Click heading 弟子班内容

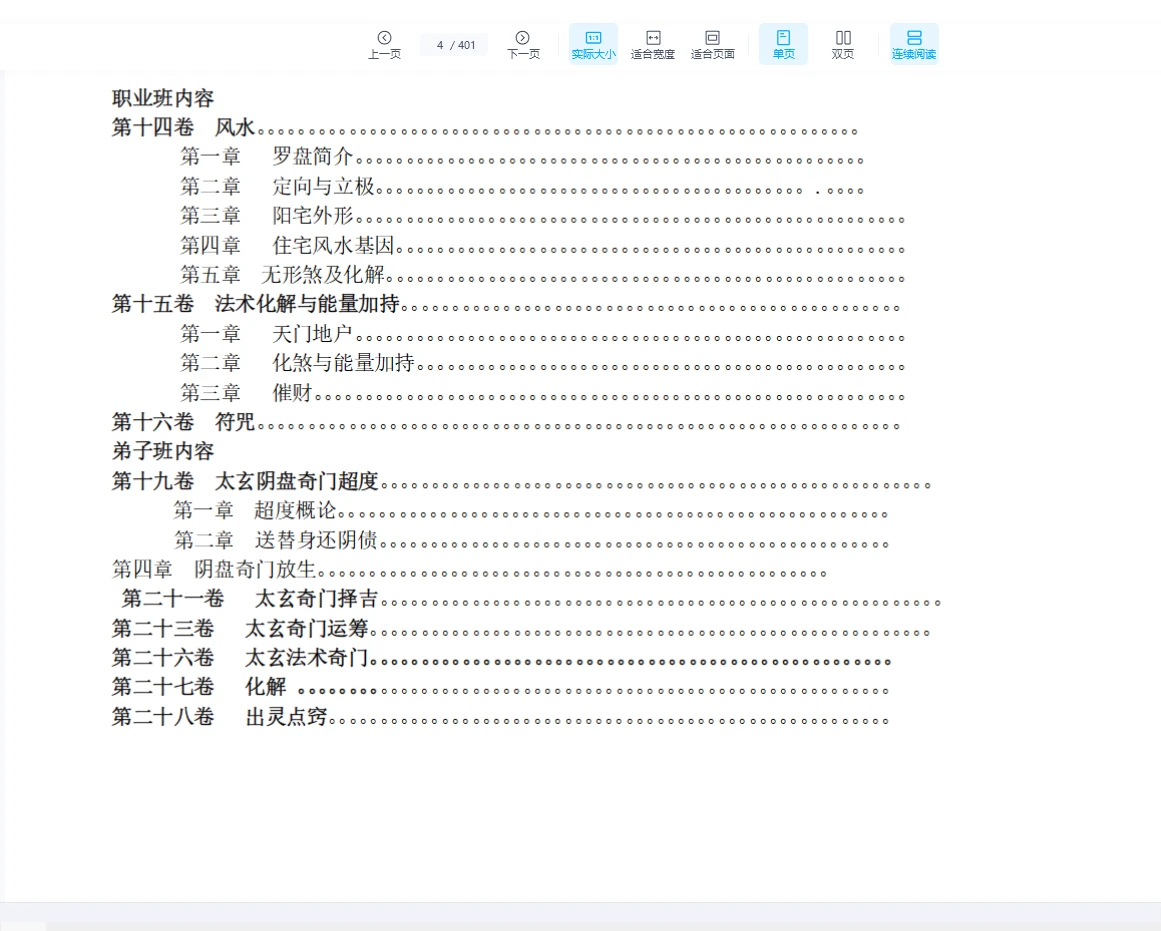tap(163, 451)
